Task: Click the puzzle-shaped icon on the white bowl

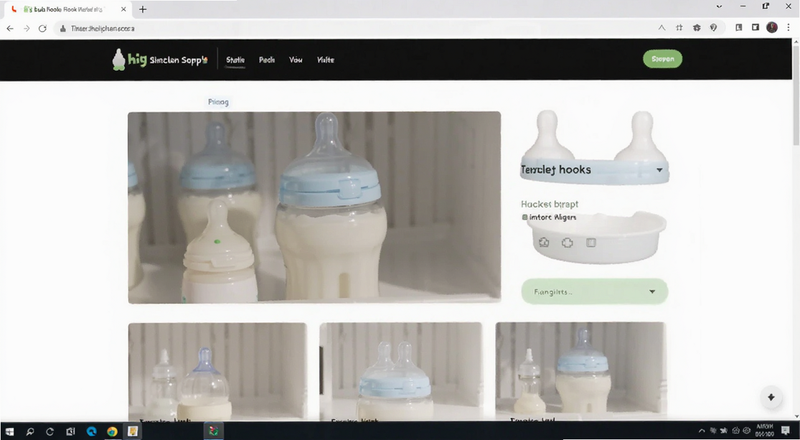Action: coord(567,242)
